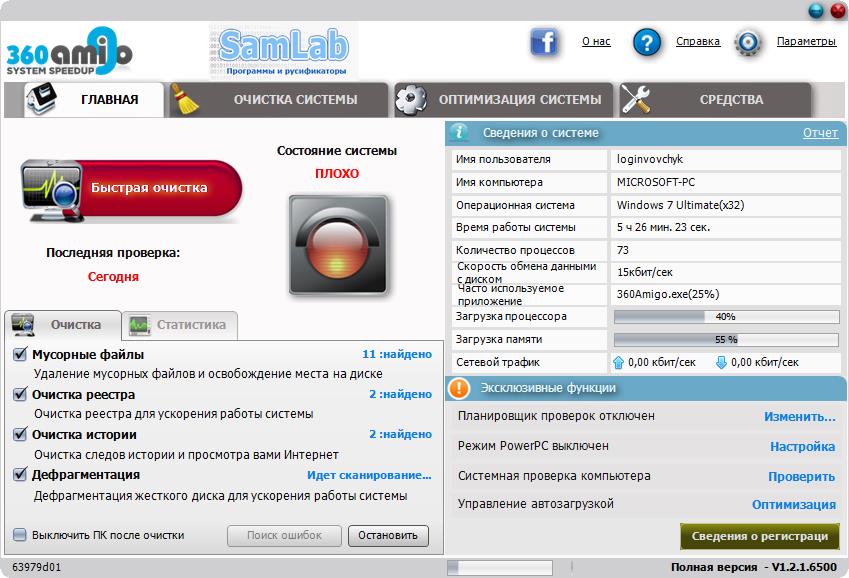Viewport: 849px width, 578px height.
Task: Click the Отчет report link
Action: pyautogui.click(x=820, y=133)
